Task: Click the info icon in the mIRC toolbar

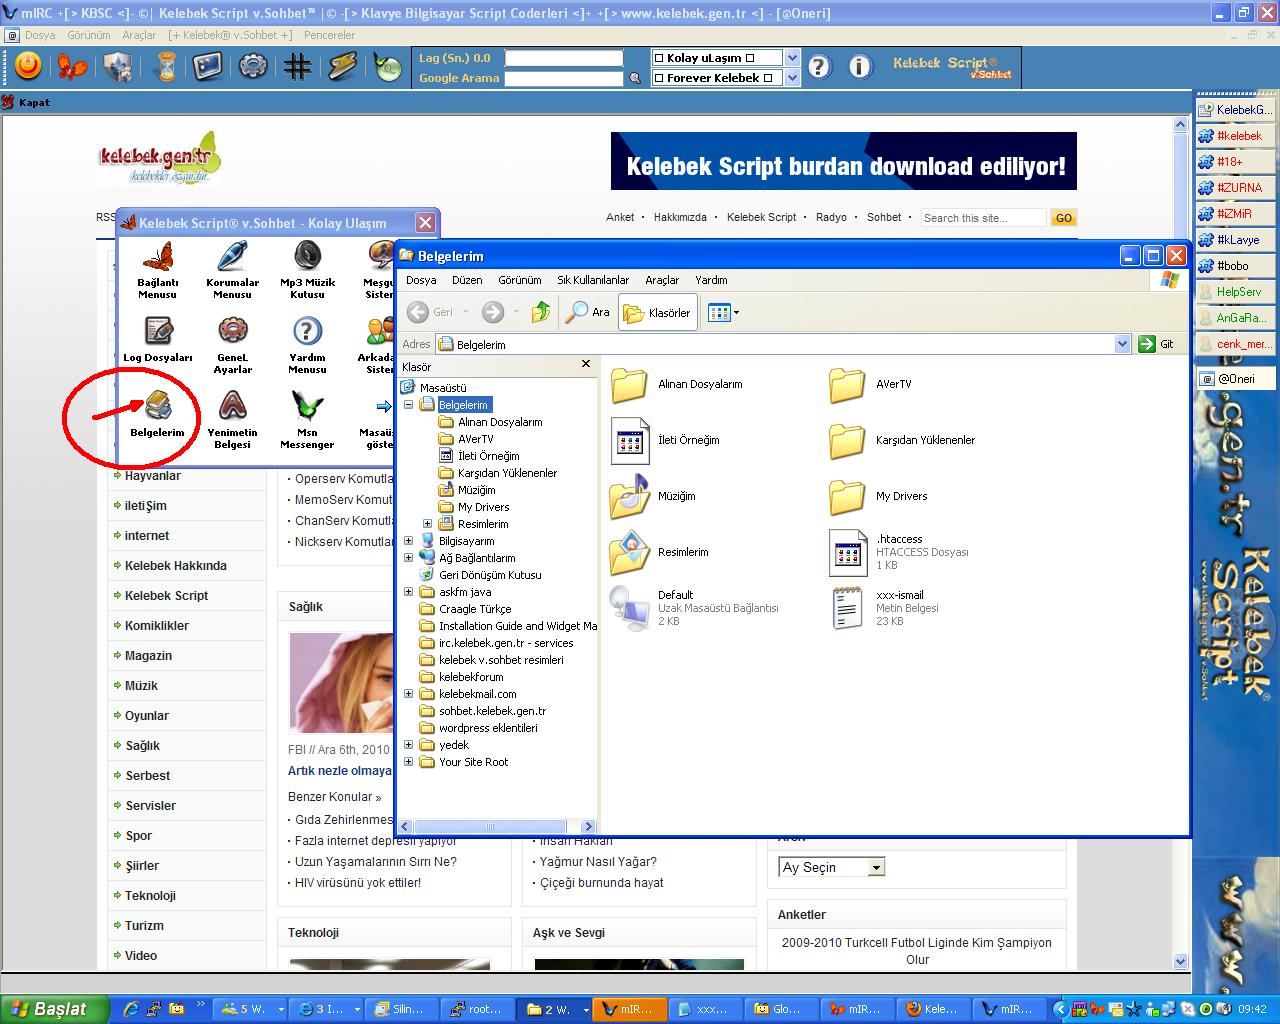Action: [x=860, y=67]
